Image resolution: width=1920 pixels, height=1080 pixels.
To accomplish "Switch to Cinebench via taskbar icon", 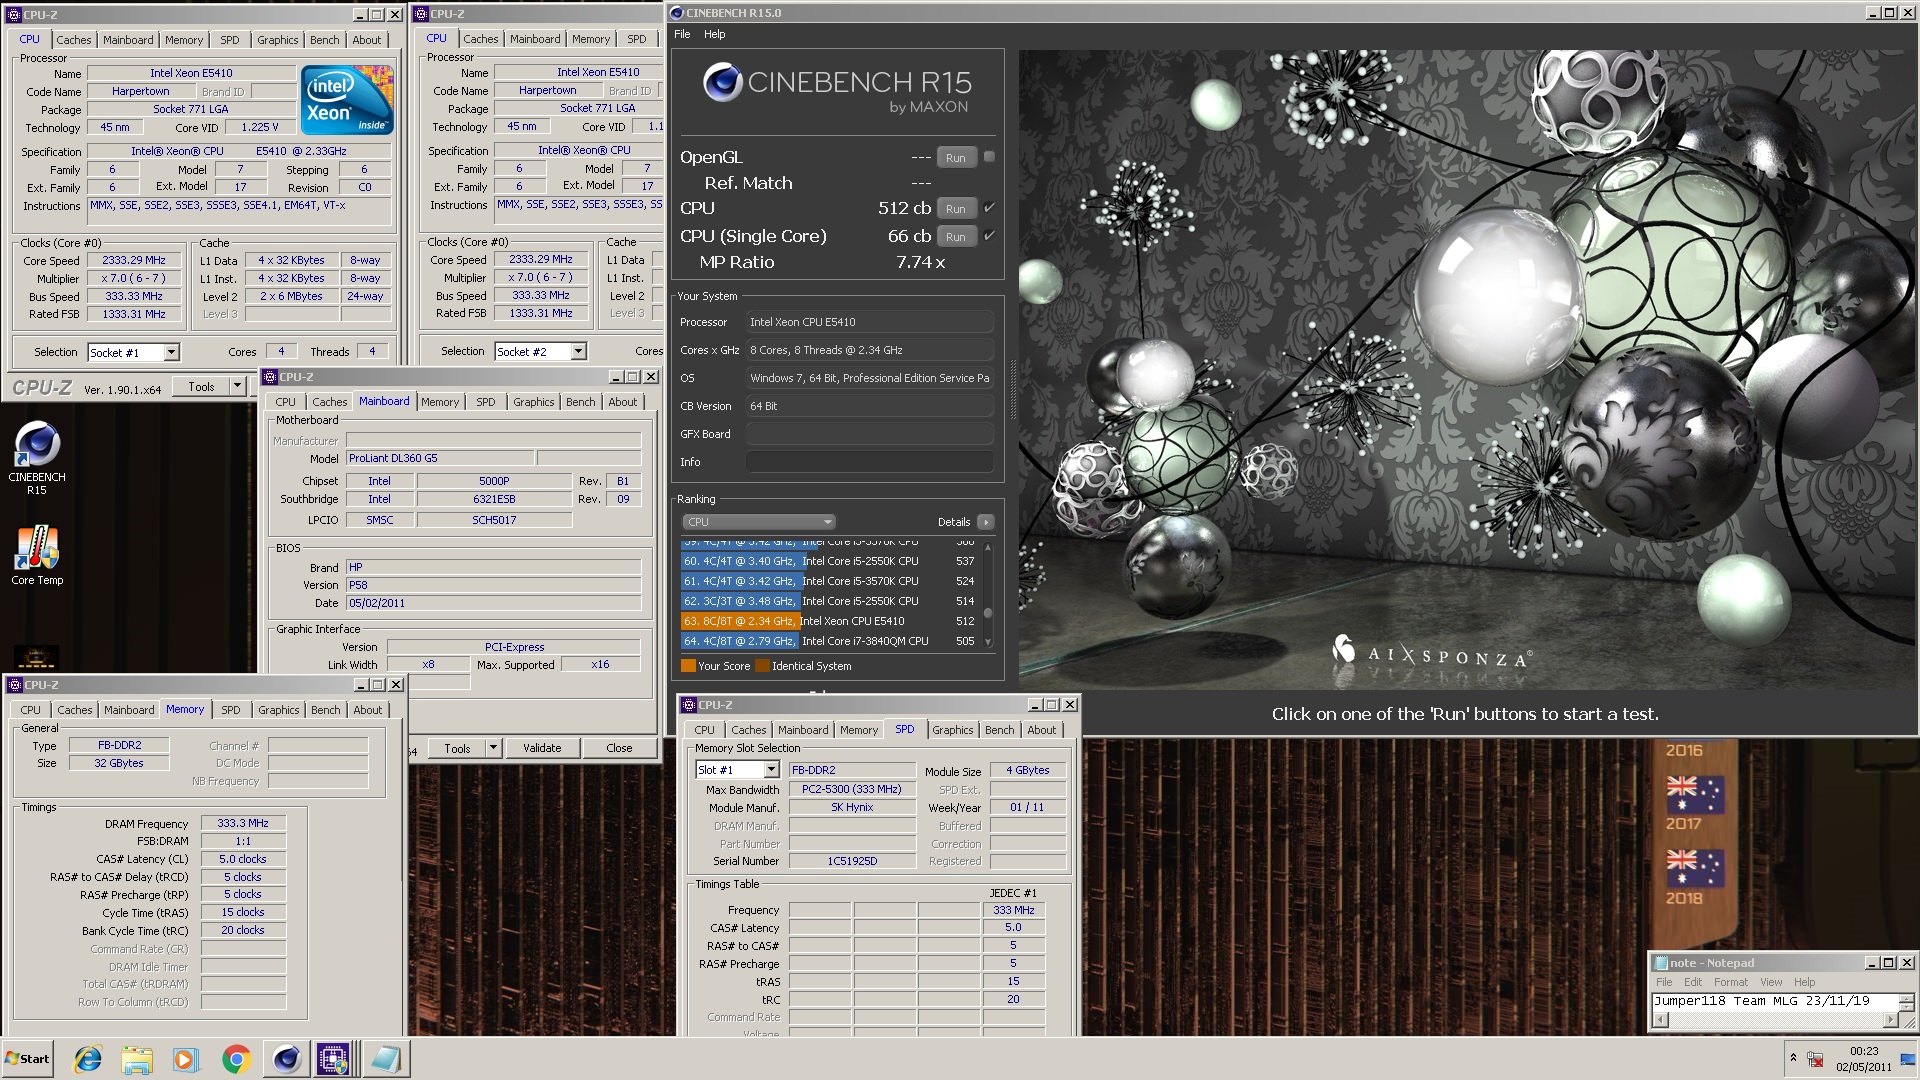I will tap(286, 1059).
